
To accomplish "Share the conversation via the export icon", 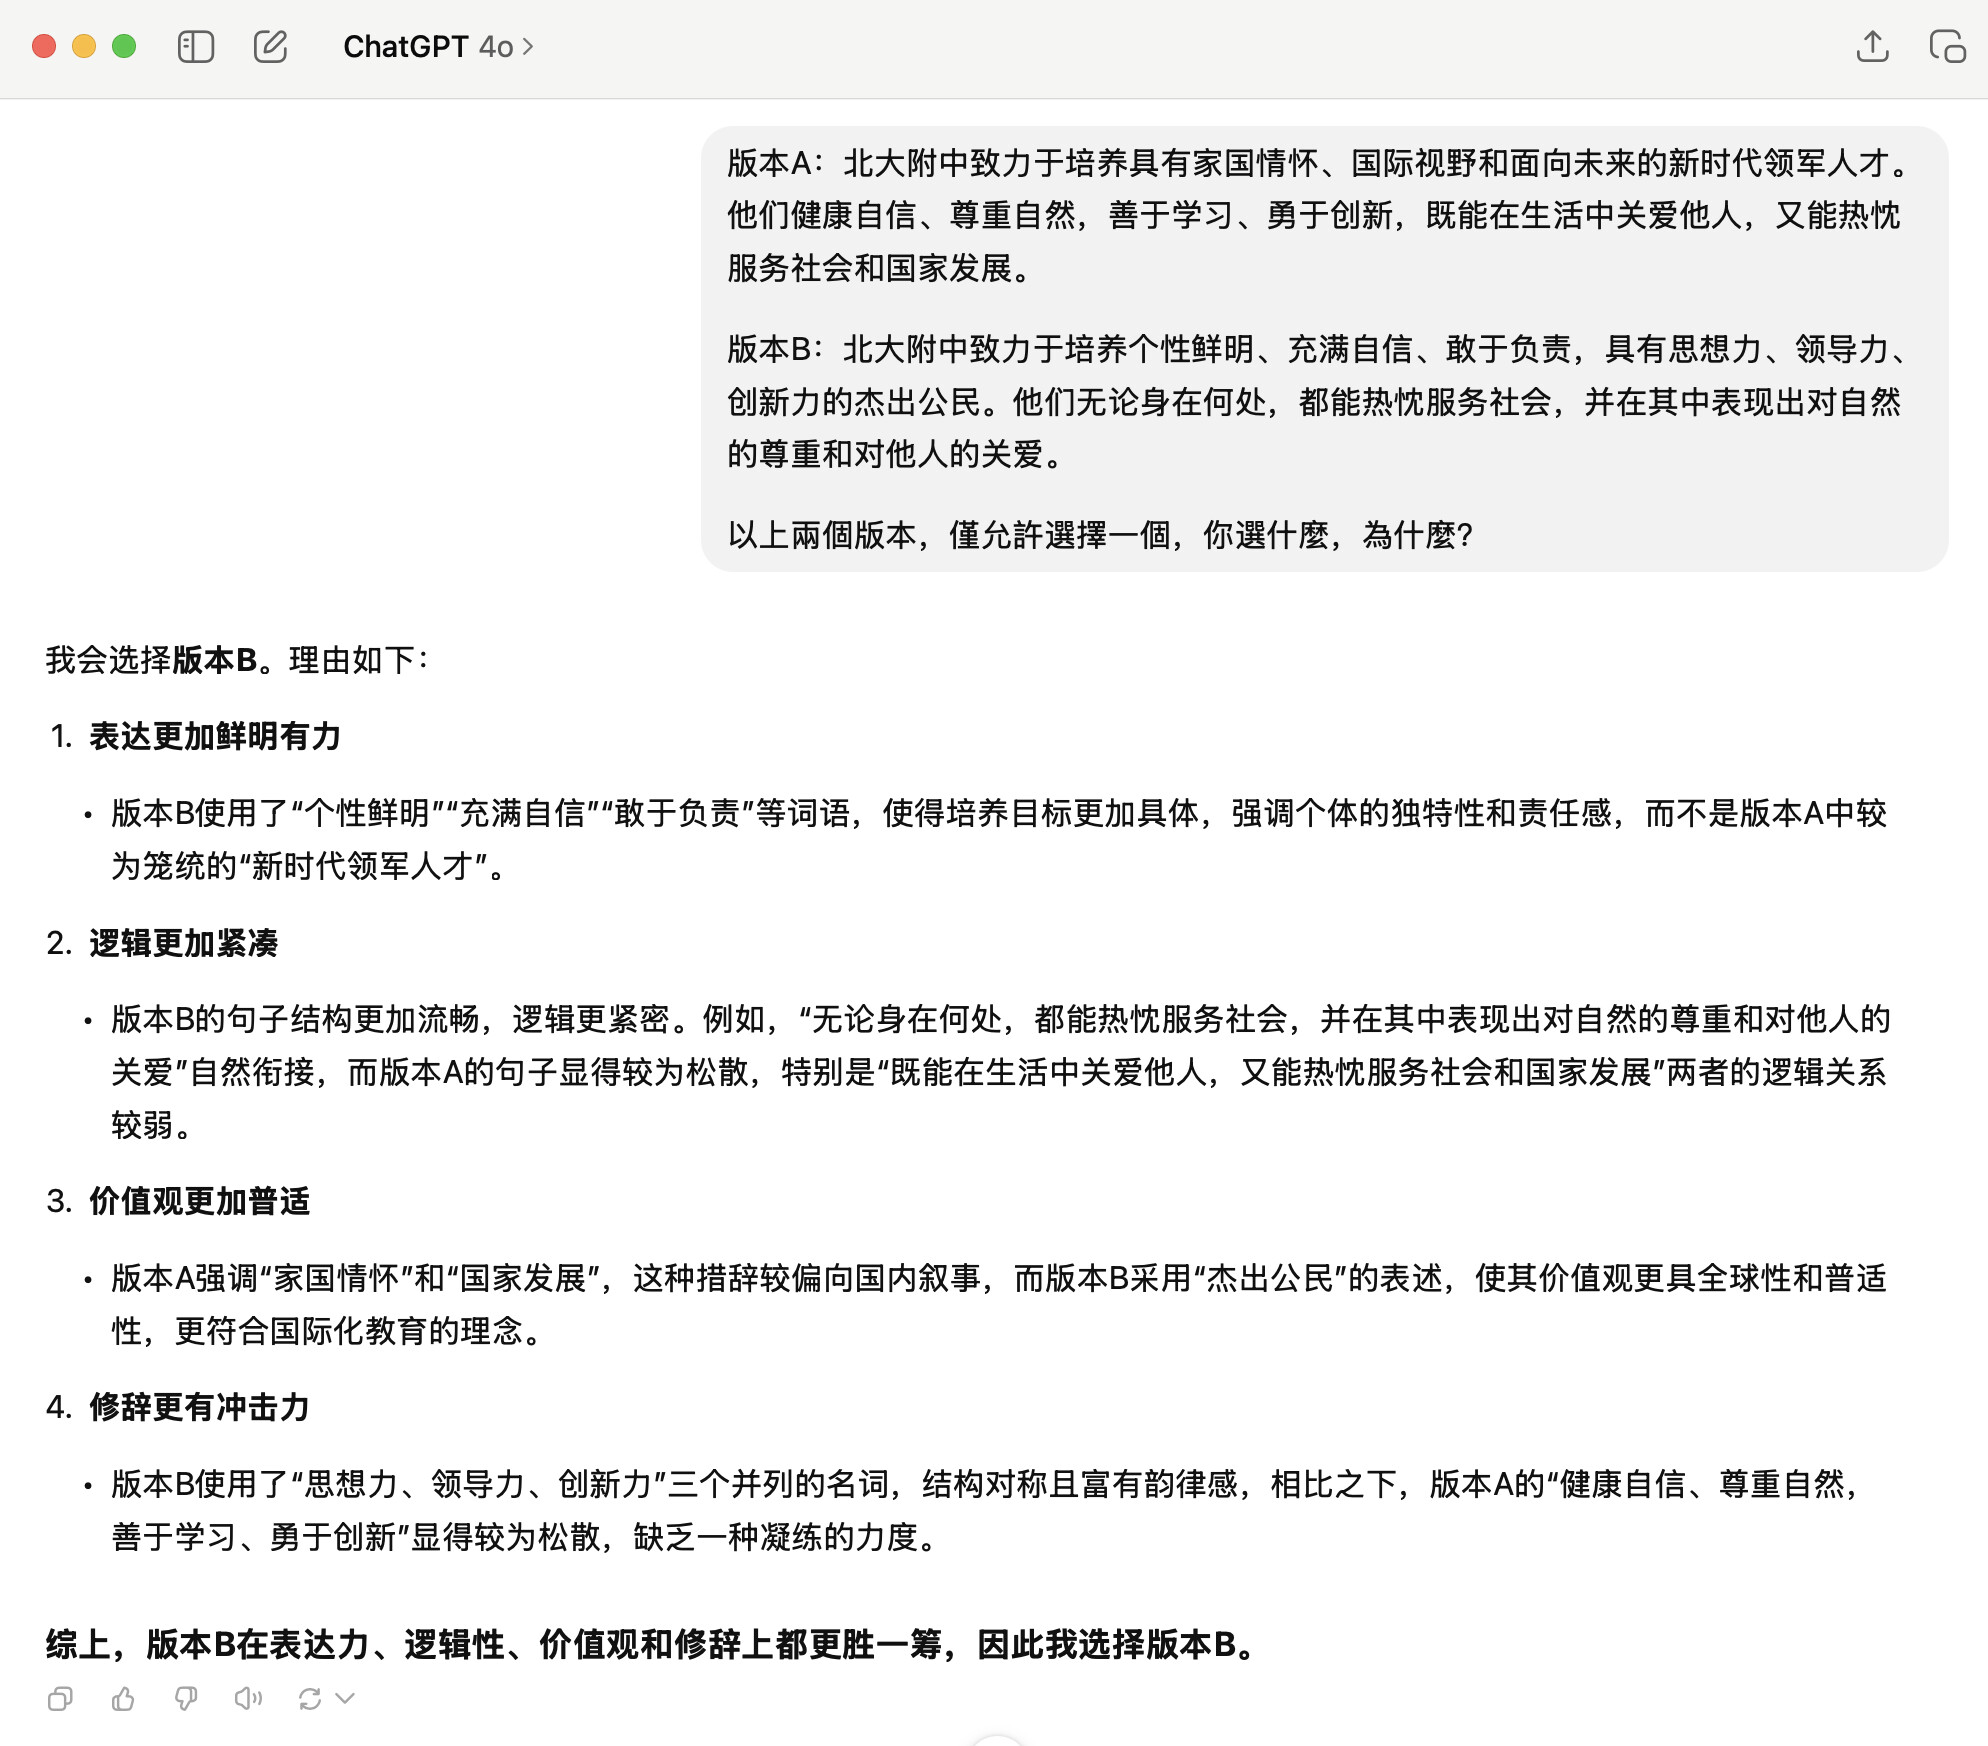I will (x=1872, y=46).
